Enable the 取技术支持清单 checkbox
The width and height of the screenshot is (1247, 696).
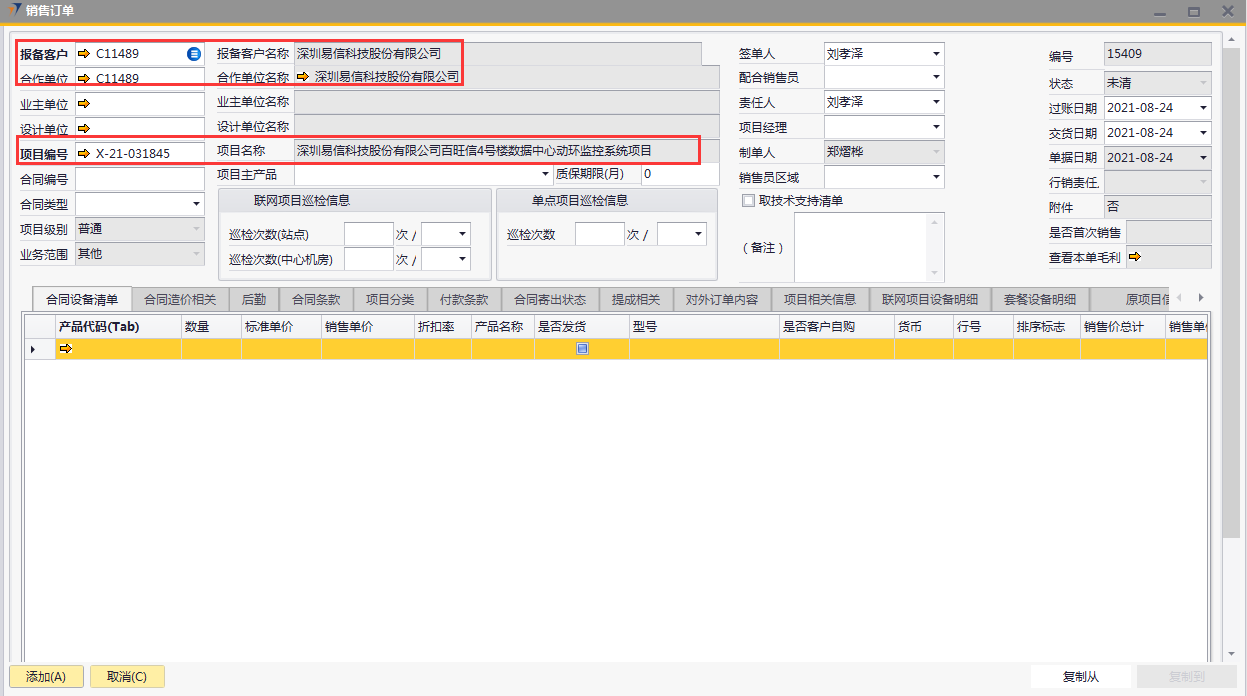[748, 201]
